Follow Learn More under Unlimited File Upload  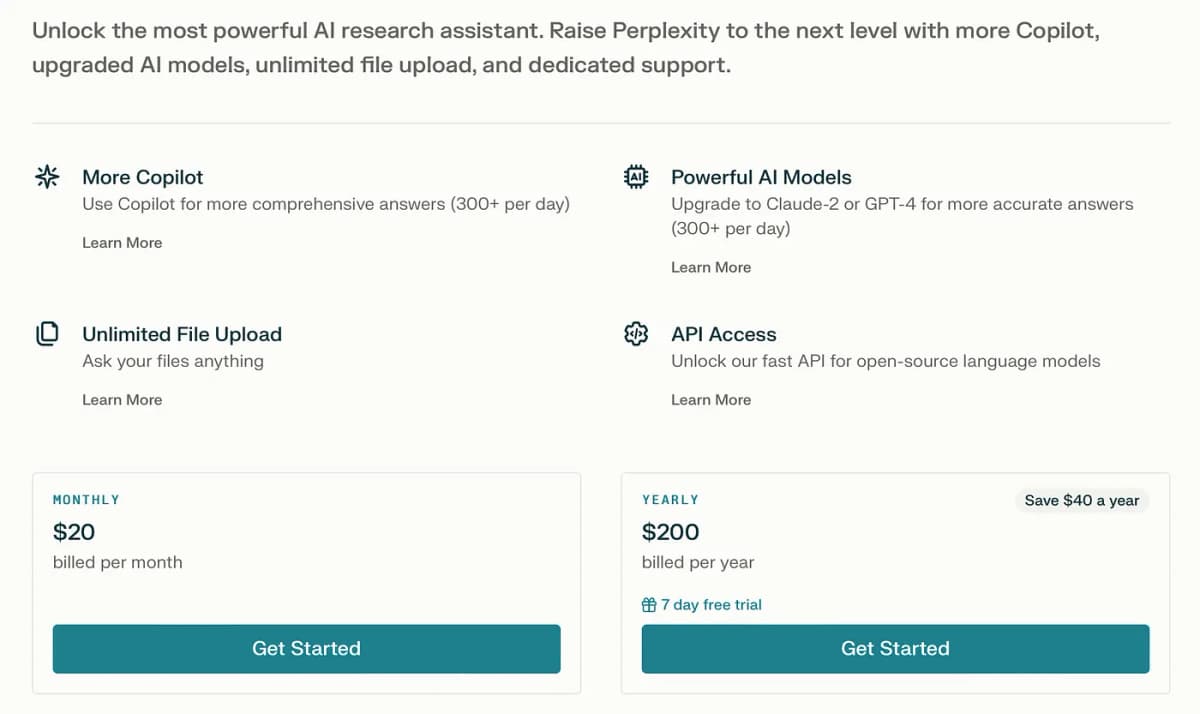pos(122,400)
